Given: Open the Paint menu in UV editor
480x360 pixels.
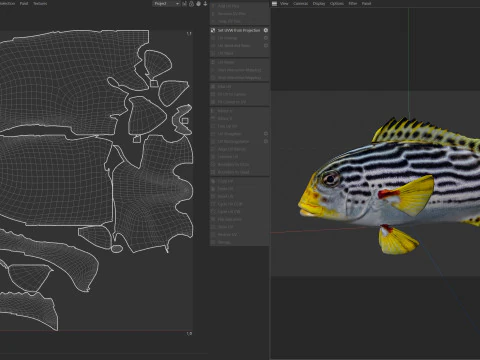Looking at the screenshot, I should point(24,4).
